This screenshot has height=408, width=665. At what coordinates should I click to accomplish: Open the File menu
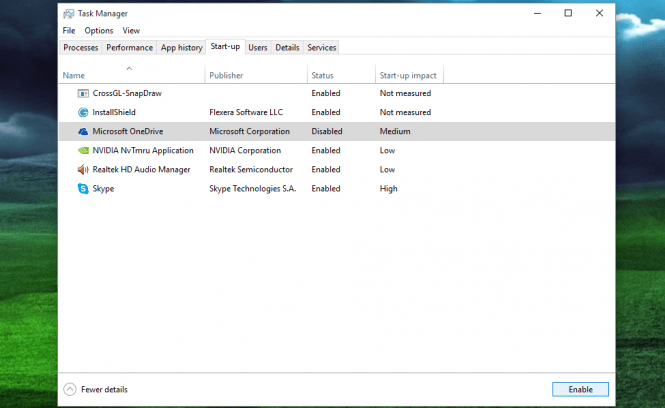pyautogui.click(x=69, y=31)
